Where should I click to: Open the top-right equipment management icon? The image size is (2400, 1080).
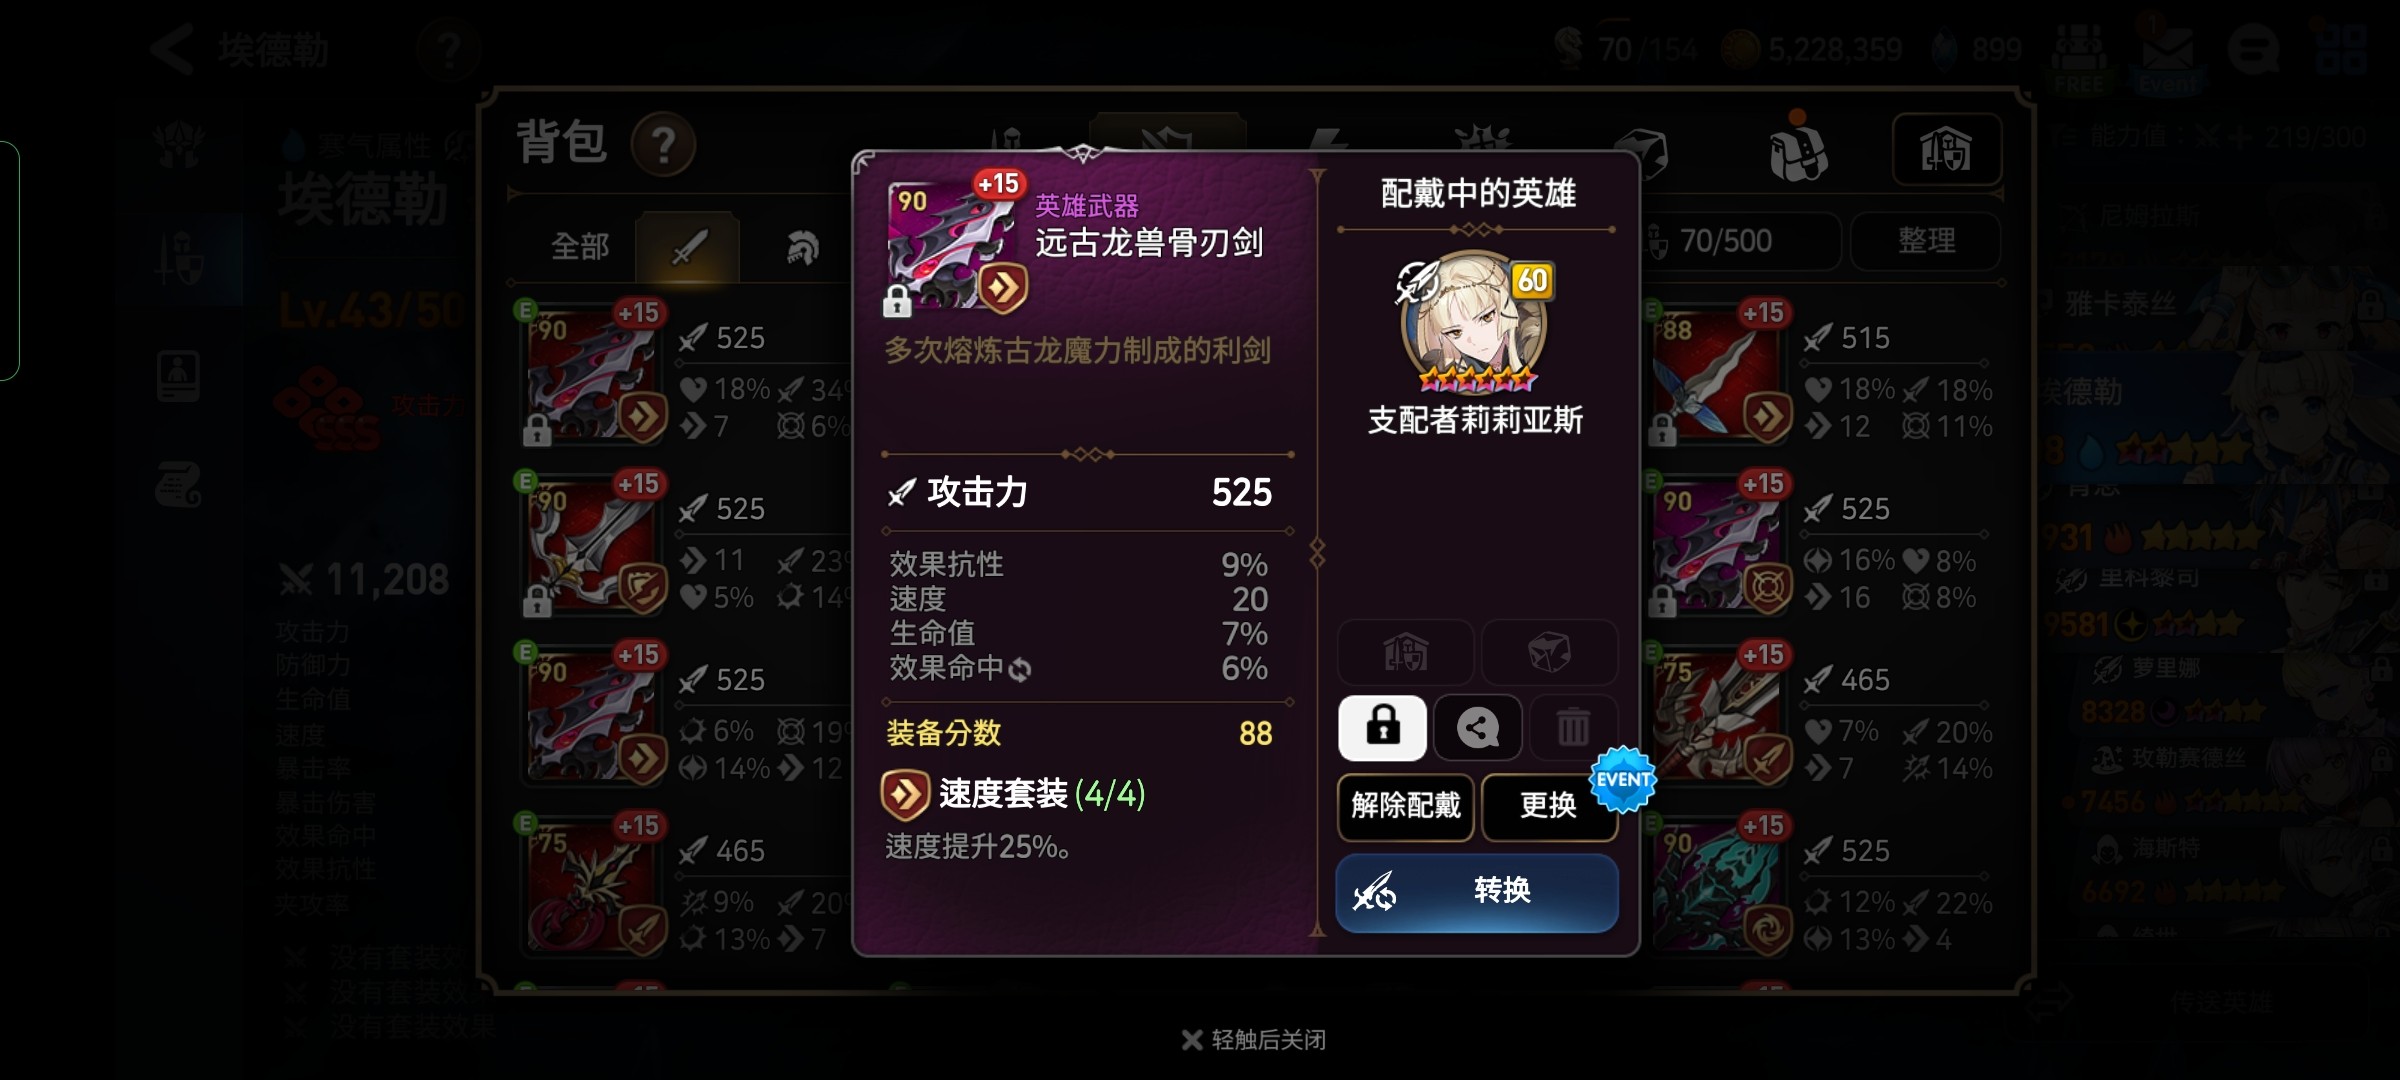[x=1946, y=150]
